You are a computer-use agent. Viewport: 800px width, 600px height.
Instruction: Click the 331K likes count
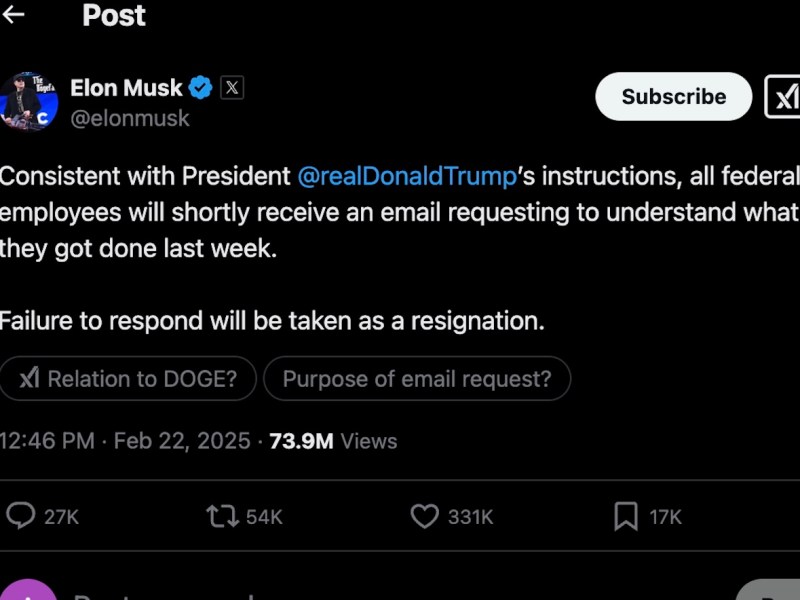click(470, 517)
